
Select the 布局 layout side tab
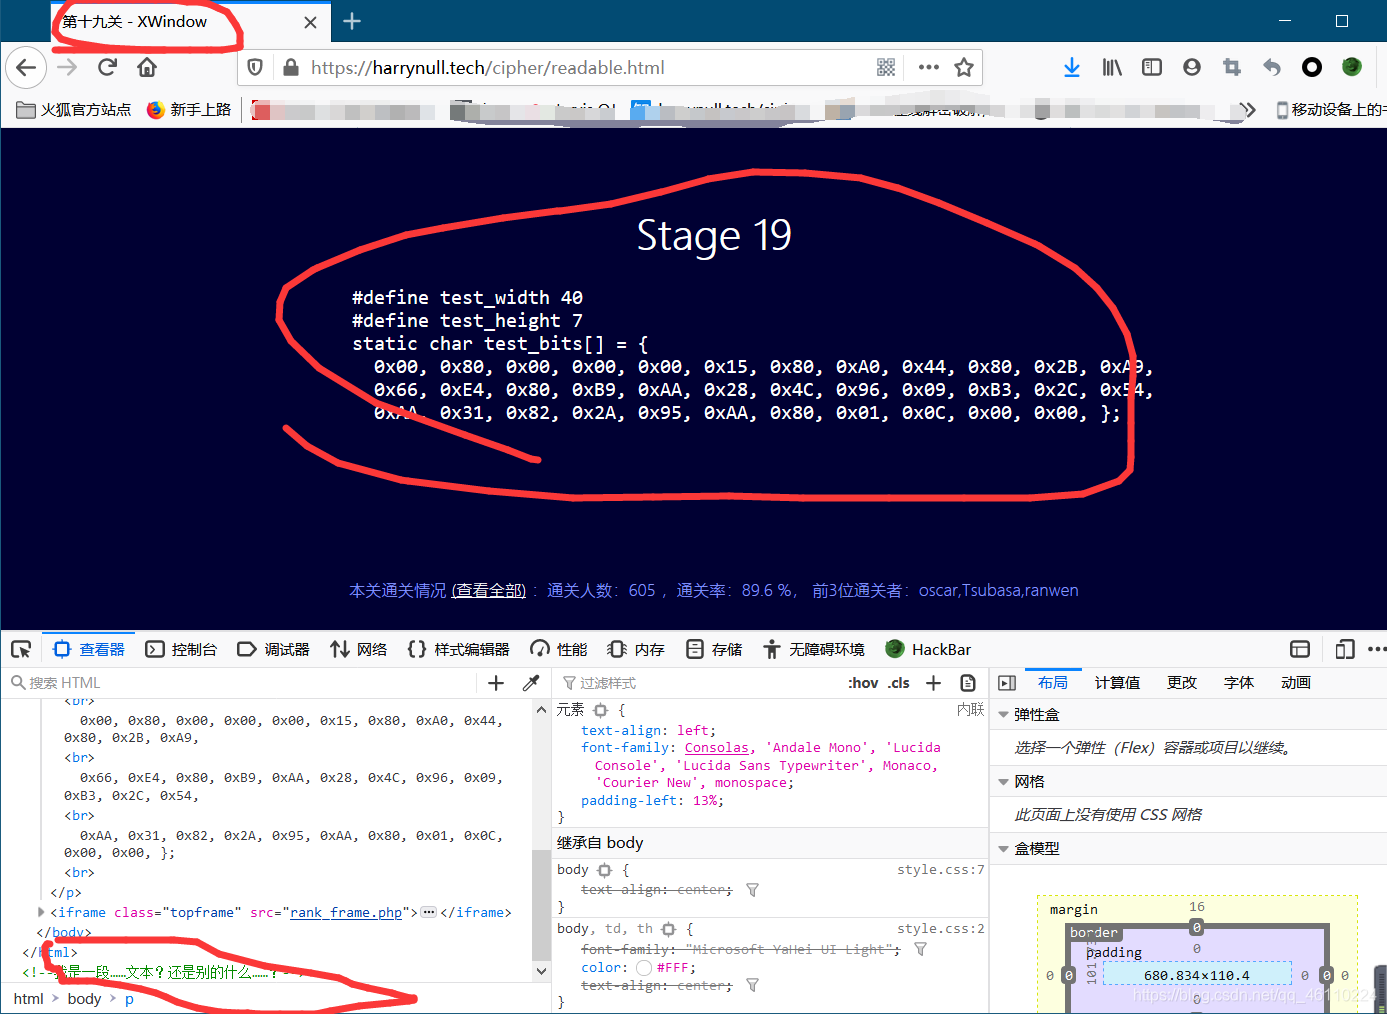pyautogui.click(x=1053, y=683)
